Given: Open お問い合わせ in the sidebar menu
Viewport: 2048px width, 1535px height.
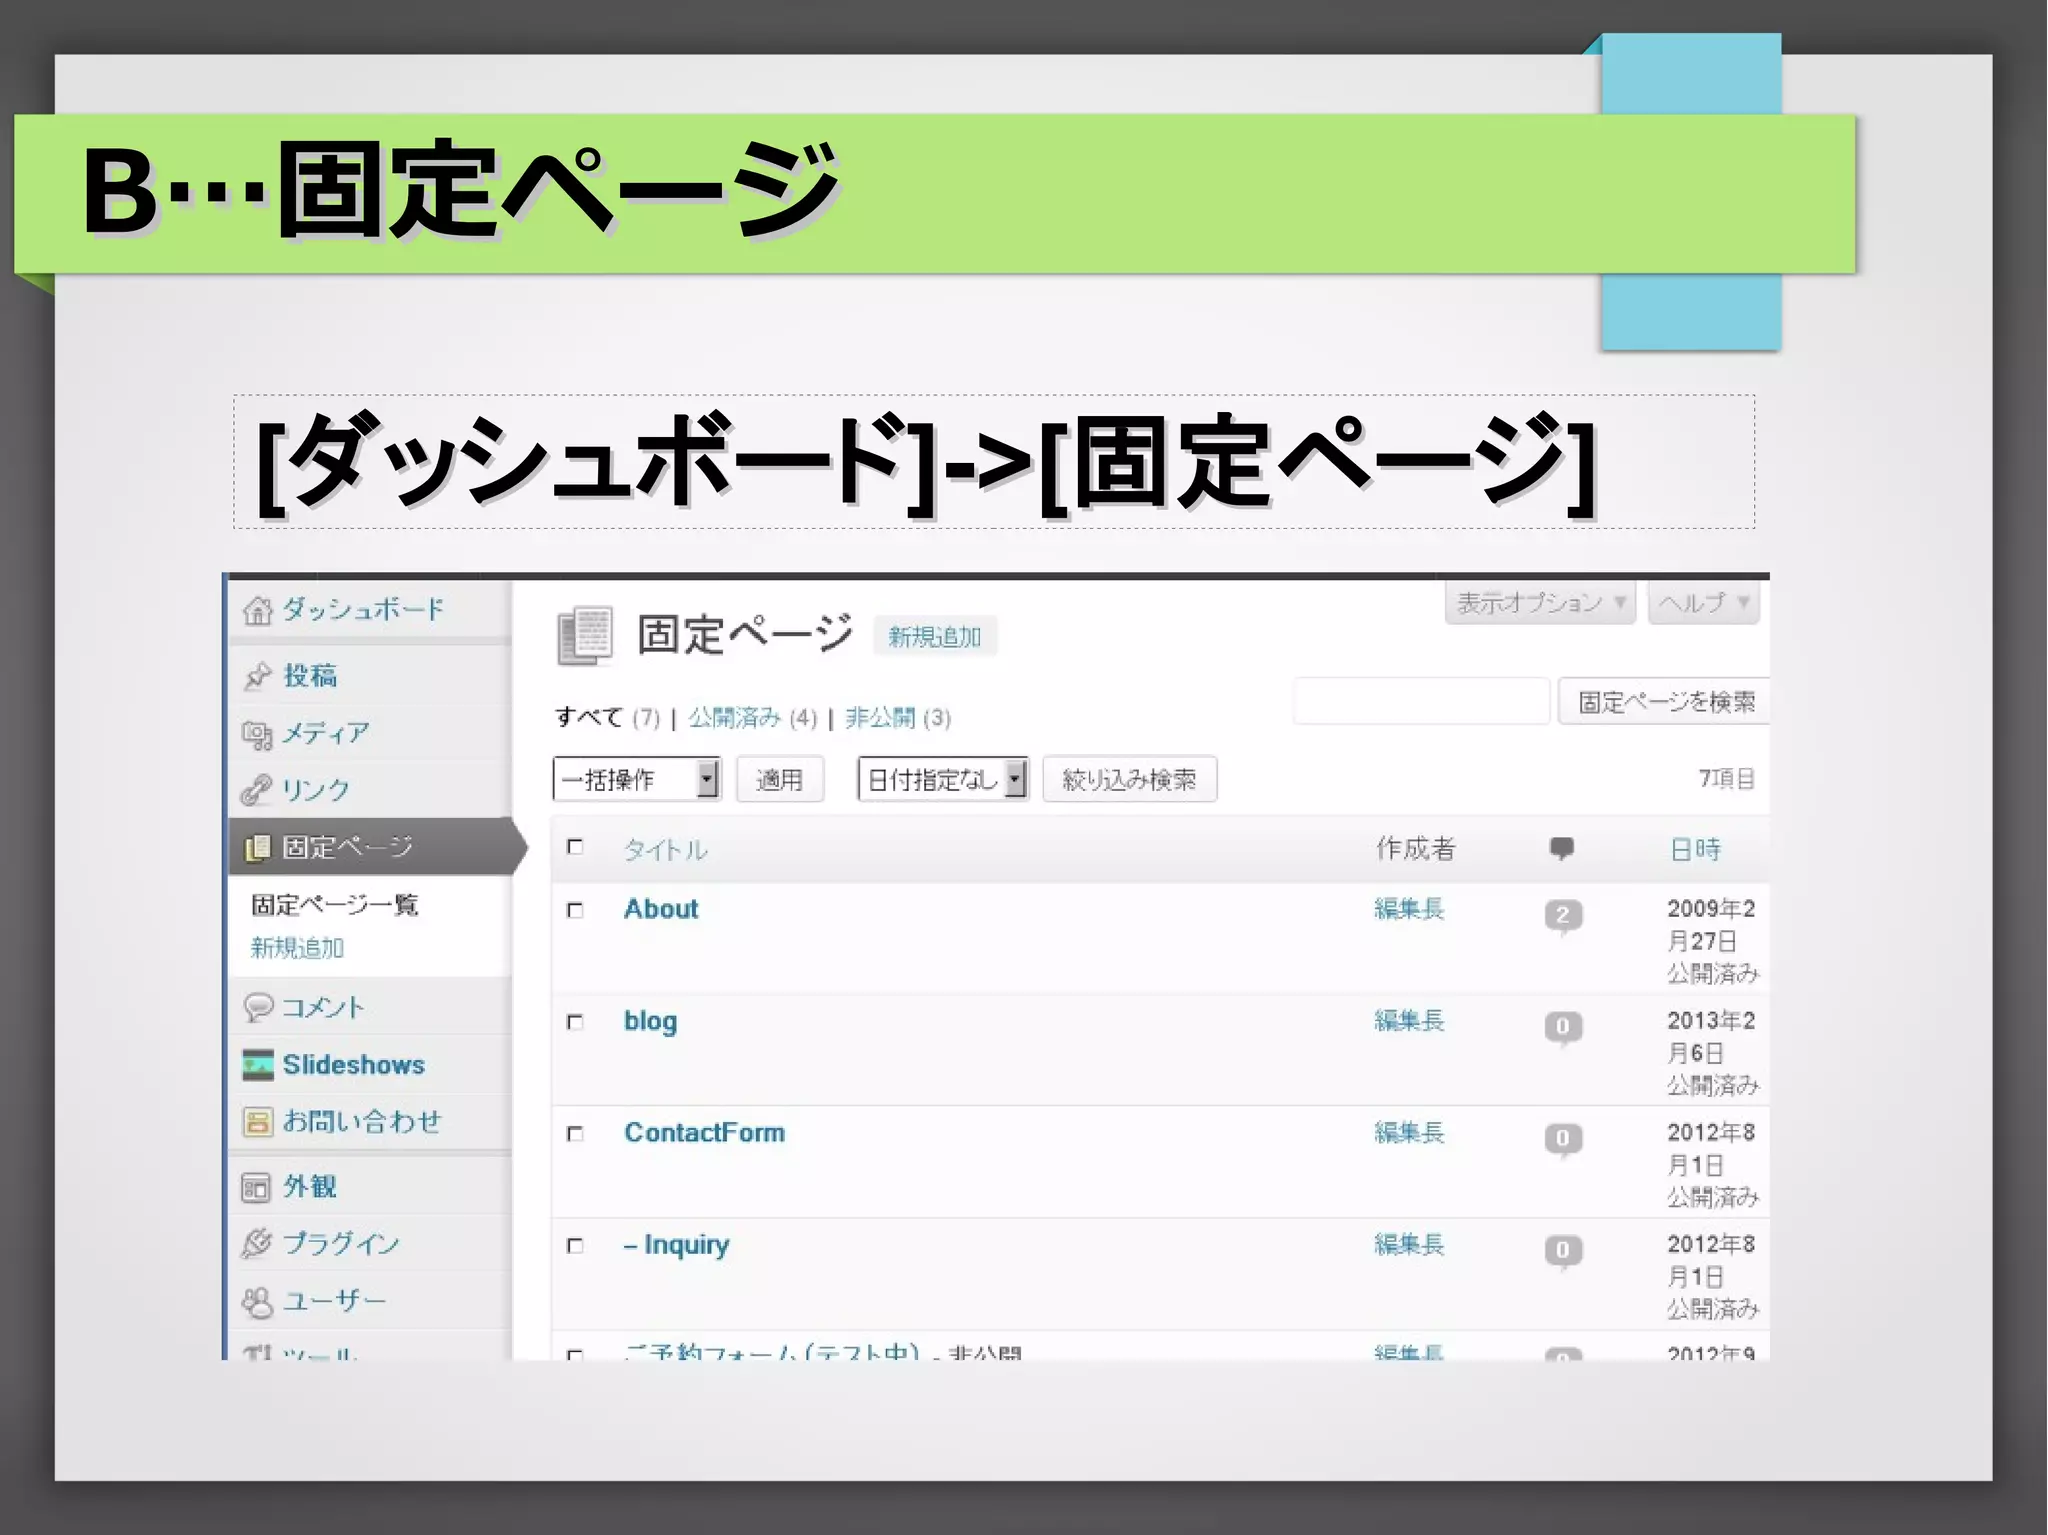Looking at the screenshot, I should pos(362,1122).
